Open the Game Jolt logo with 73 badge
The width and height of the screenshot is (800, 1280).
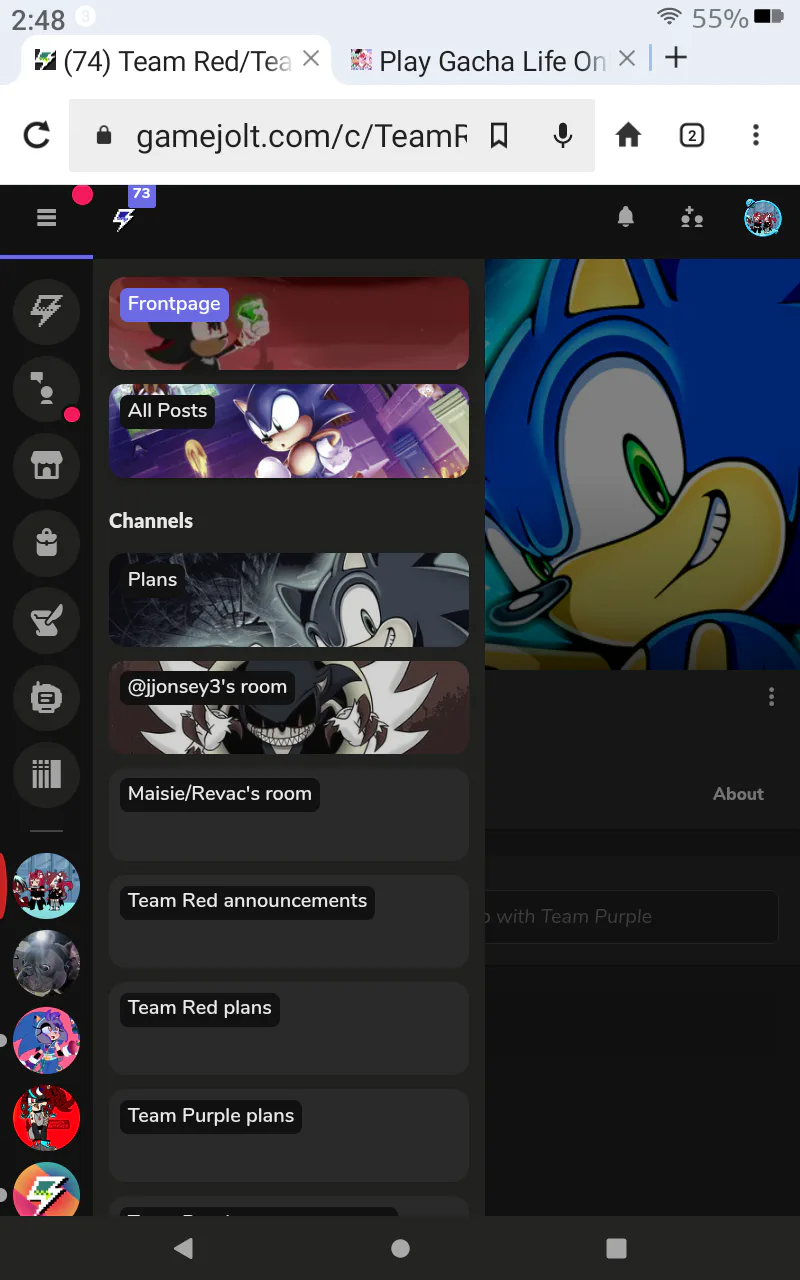[x=124, y=217]
